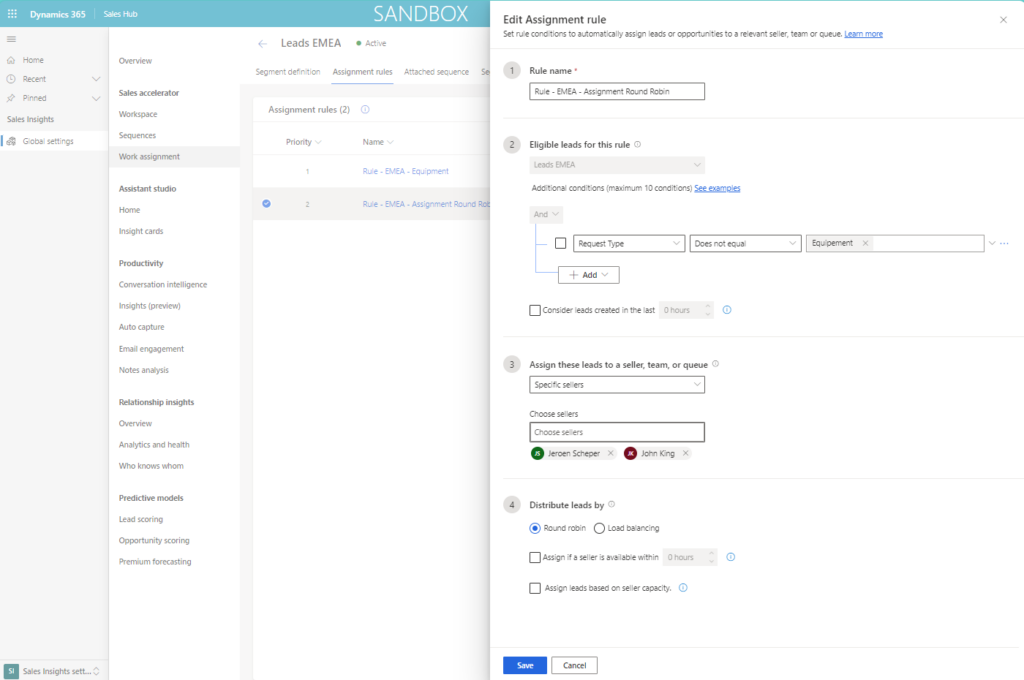Enable Consider leads created in the last
The width and height of the screenshot is (1024, 680).
tap(535, 310)
